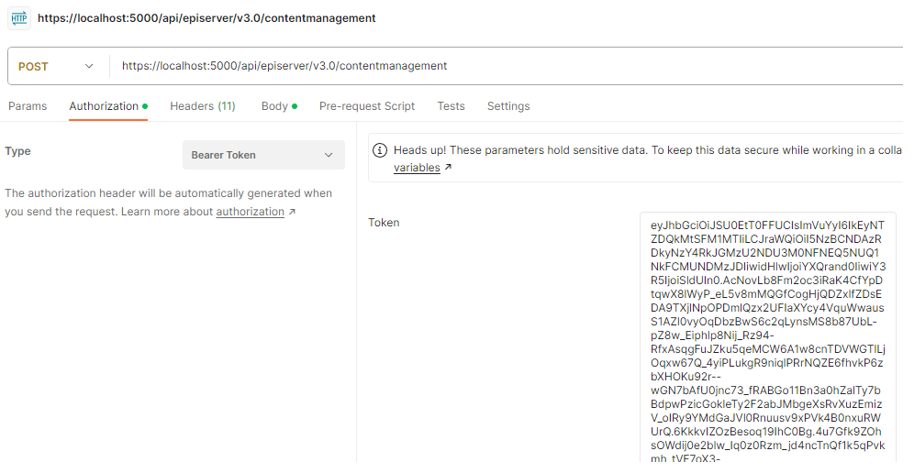Click external arrow icon beside authorization link
920x476 pixels.
(292, 212)
